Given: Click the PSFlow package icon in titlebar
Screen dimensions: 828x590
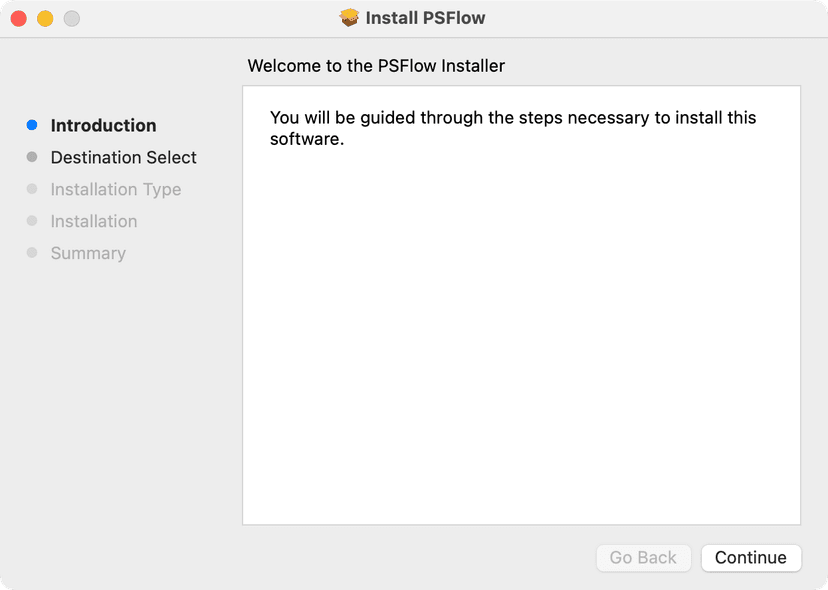Looking at the screenshot, I should (x=349, y=17).
